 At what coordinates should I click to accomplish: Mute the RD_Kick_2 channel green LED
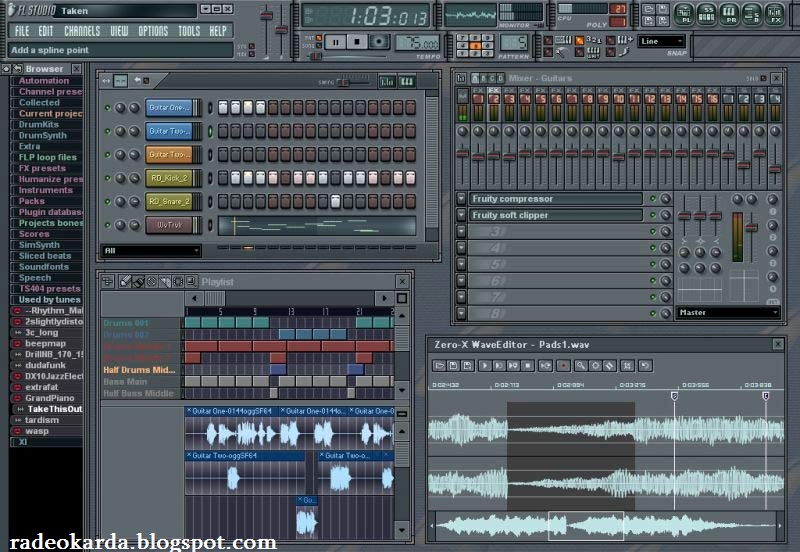(108, 179)
